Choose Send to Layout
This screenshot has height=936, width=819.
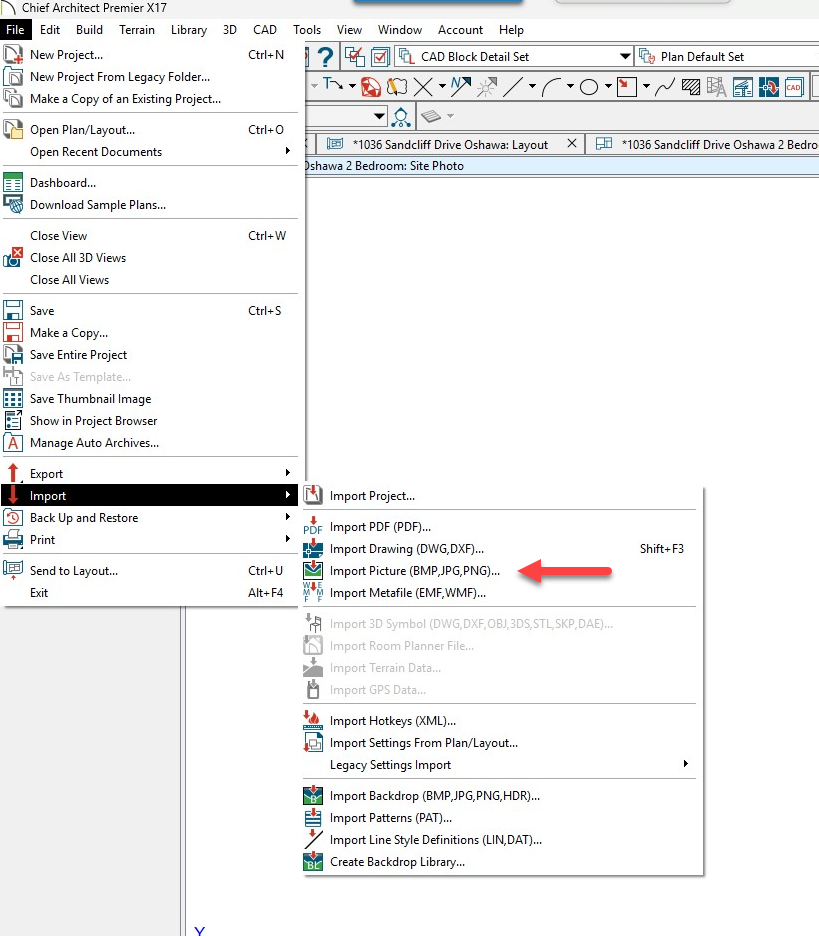[150, 571]
